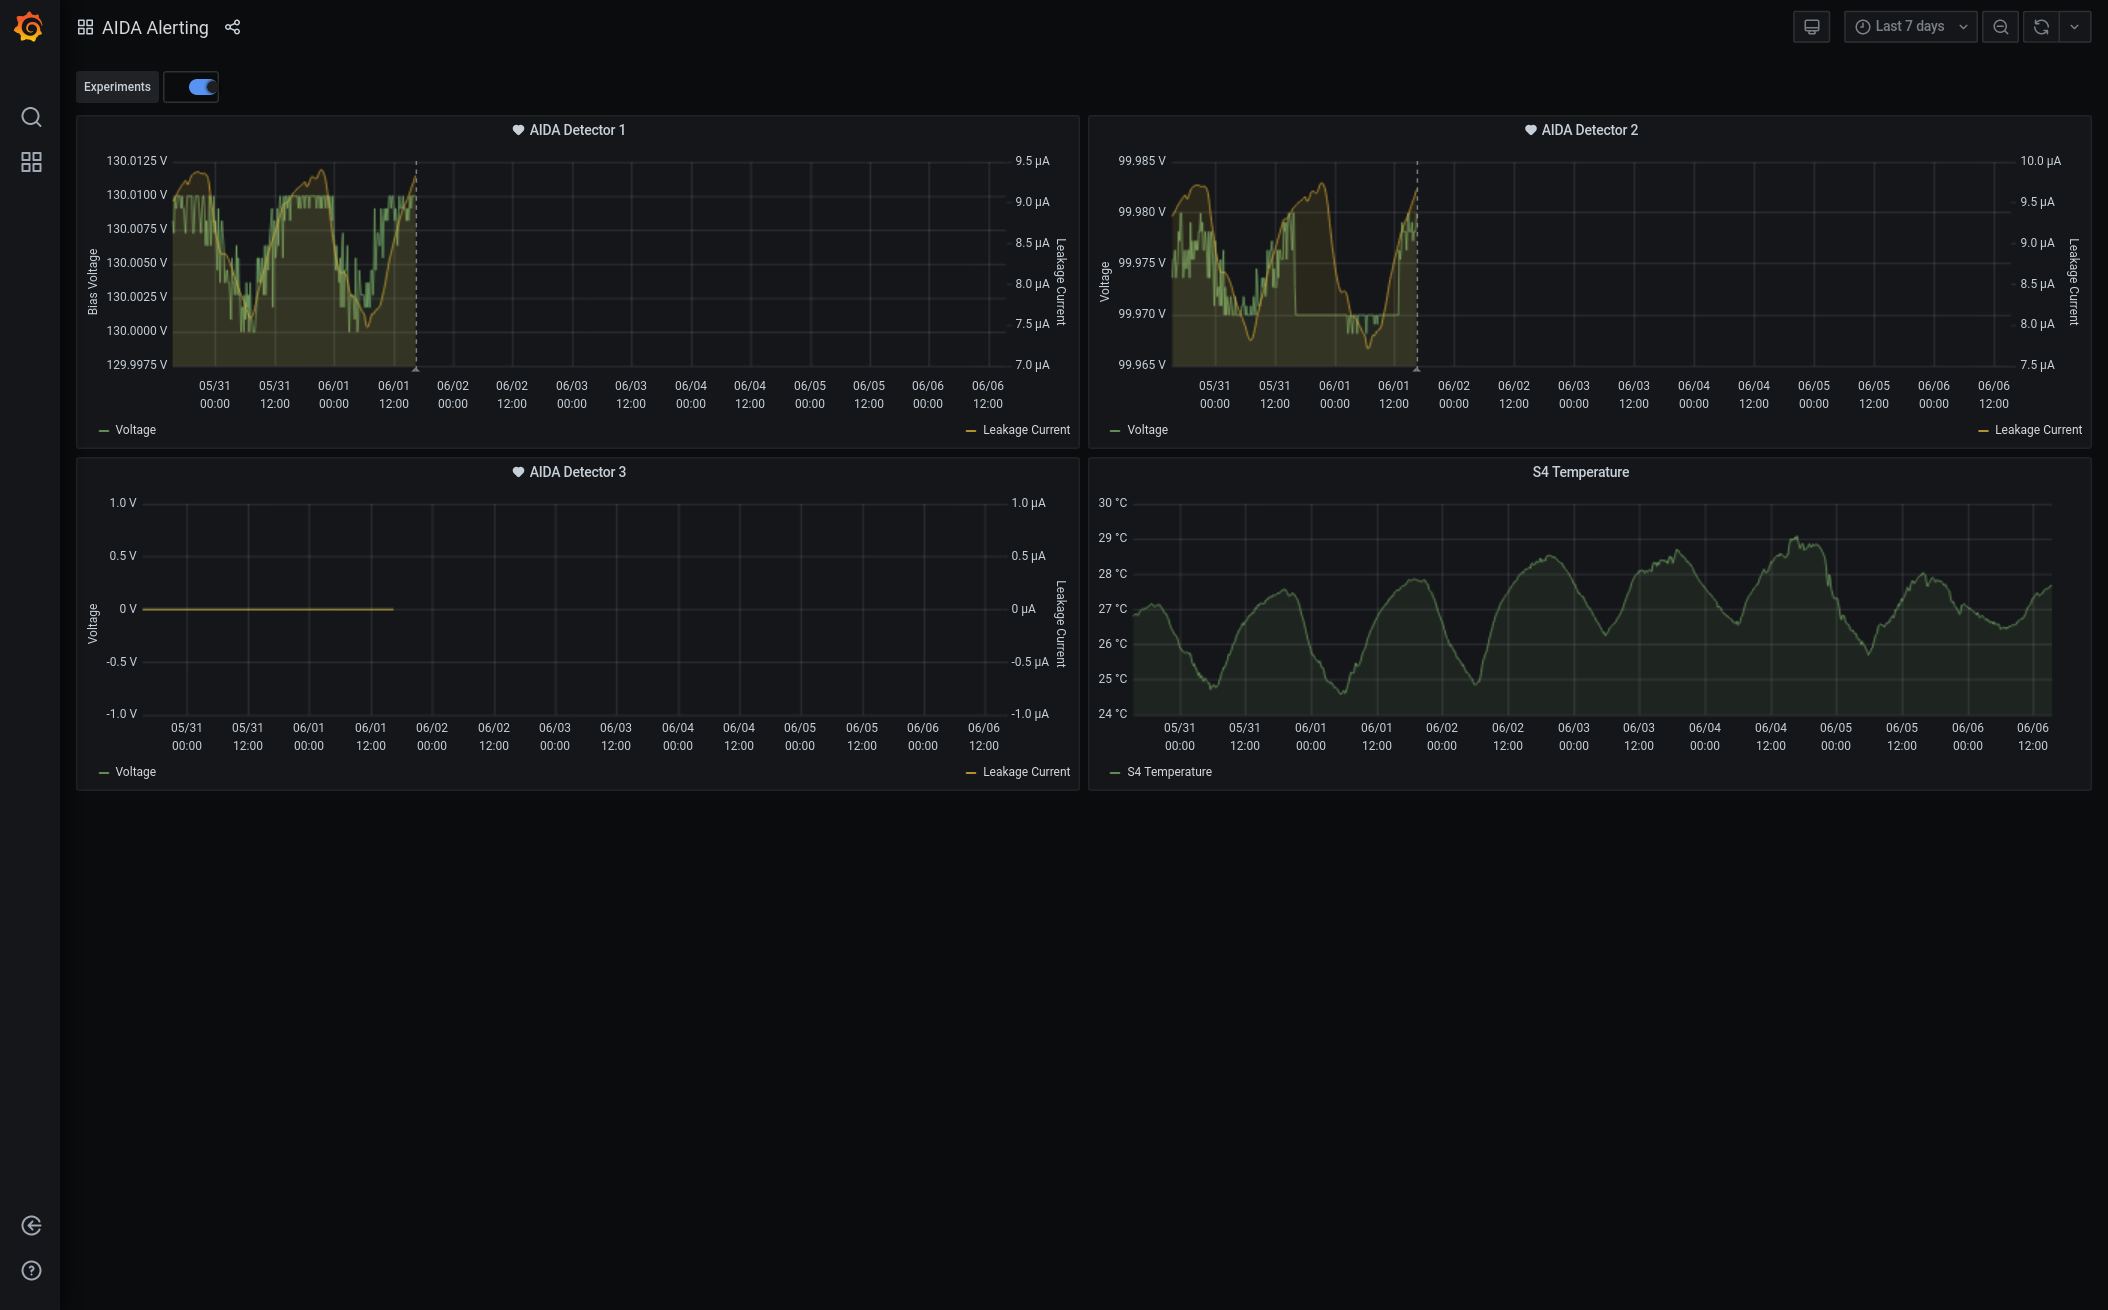This screenshot has width=2108, height=1310.
Task: Click the AIDA Alerting dashboard title
Action: coord(155,28)
